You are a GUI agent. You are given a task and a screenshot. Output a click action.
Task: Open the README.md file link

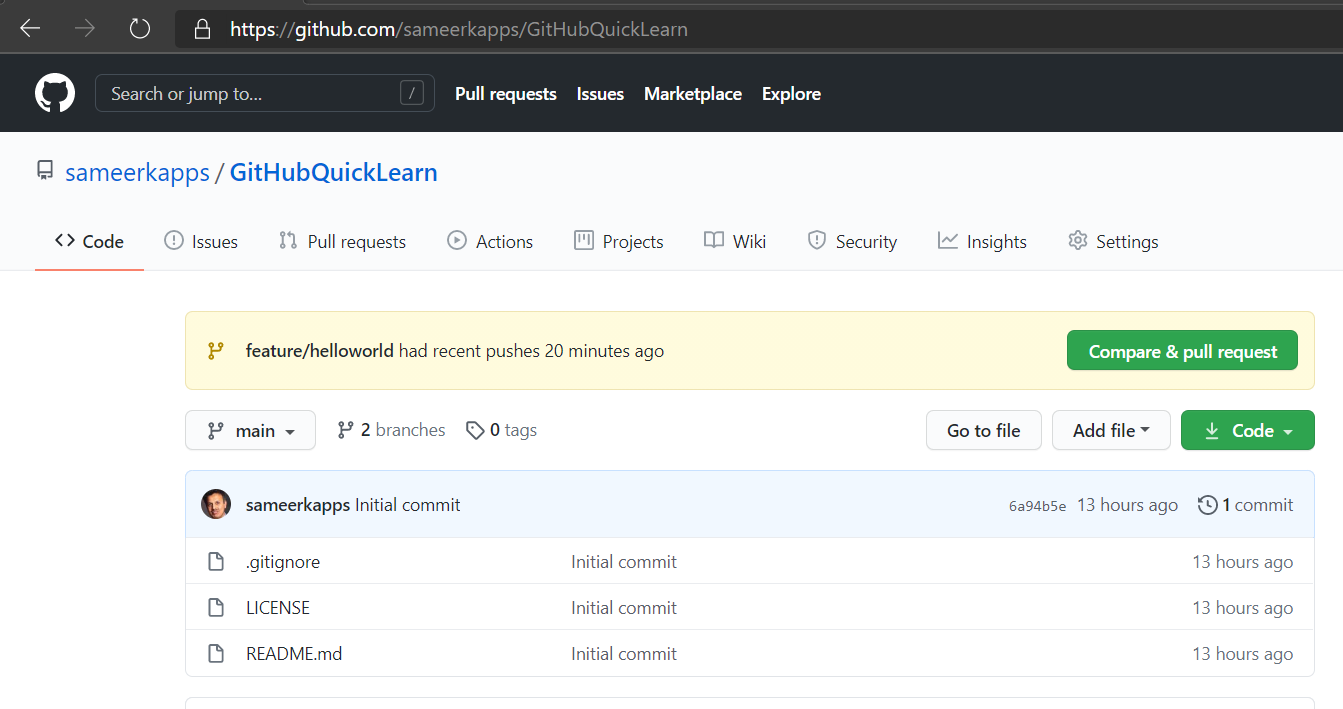(x=293, y=653)
